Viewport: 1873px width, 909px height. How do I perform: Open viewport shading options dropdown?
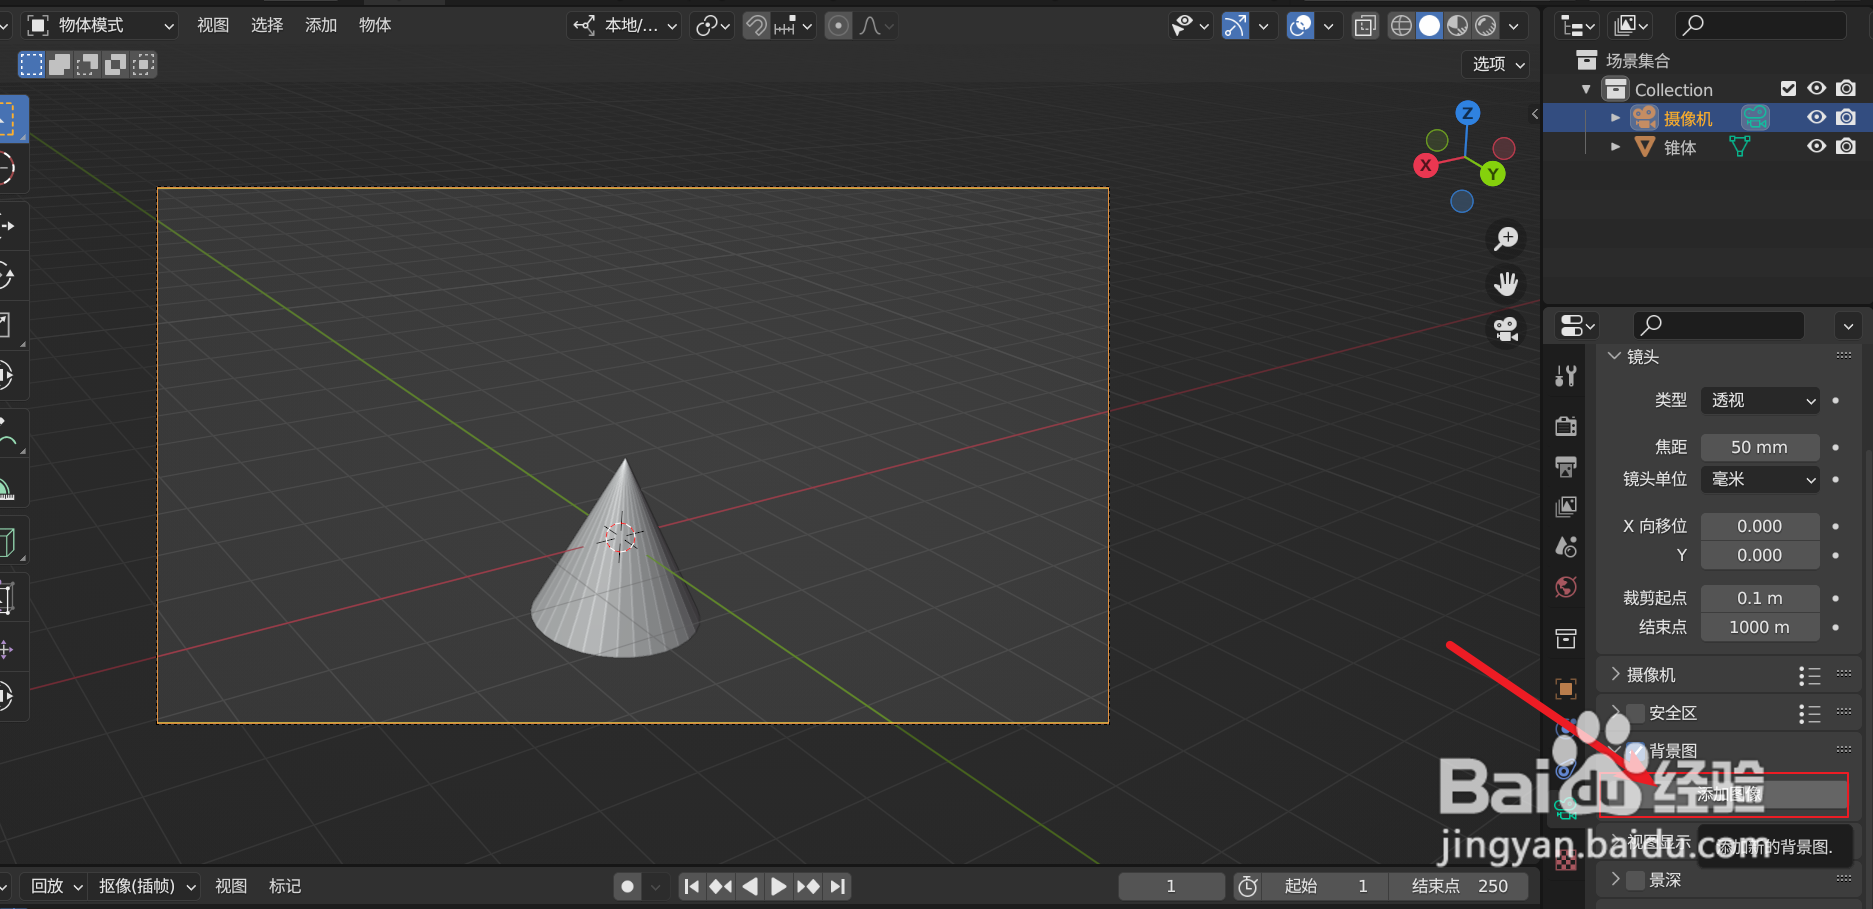(1514, 26)
